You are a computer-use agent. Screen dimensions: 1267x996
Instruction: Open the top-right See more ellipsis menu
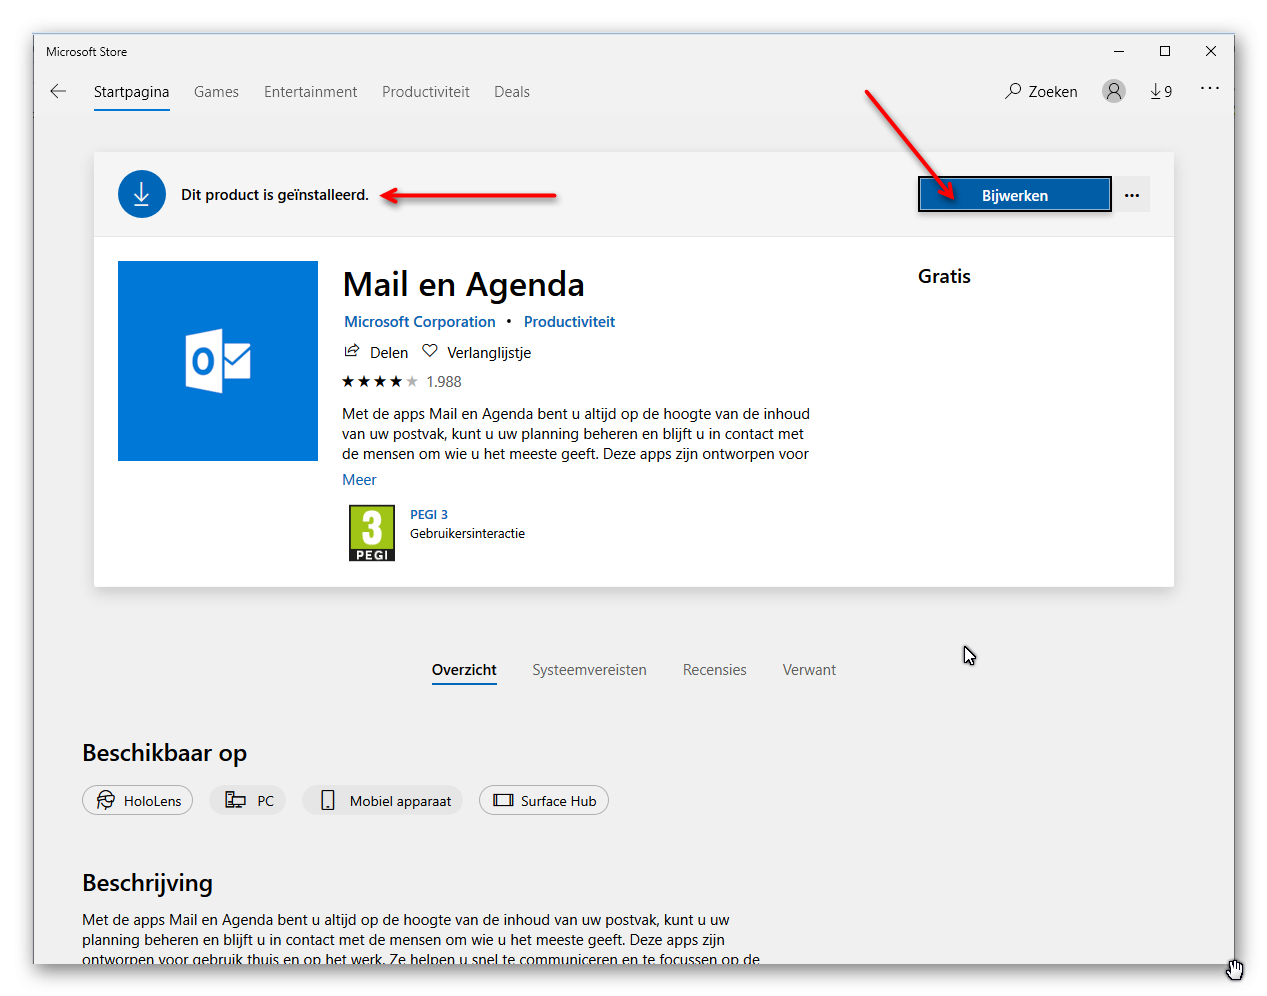coord(1210,88)
